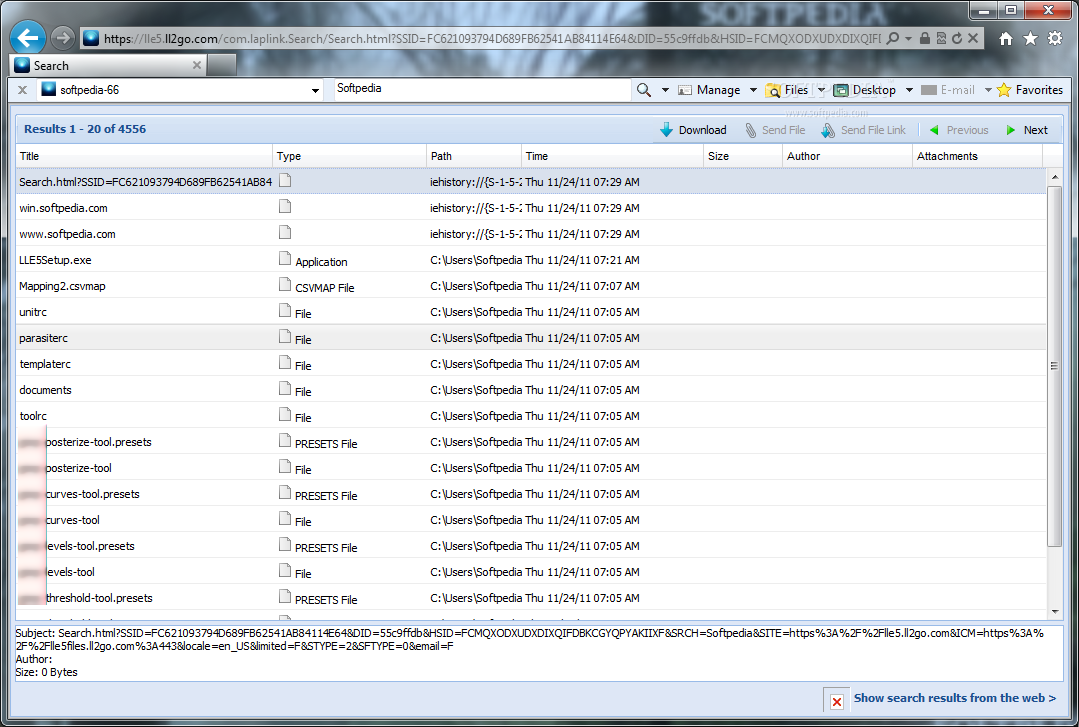1079x727 pixels.
Task: Click the E-mail toolbar item
Action: [948, 89]
